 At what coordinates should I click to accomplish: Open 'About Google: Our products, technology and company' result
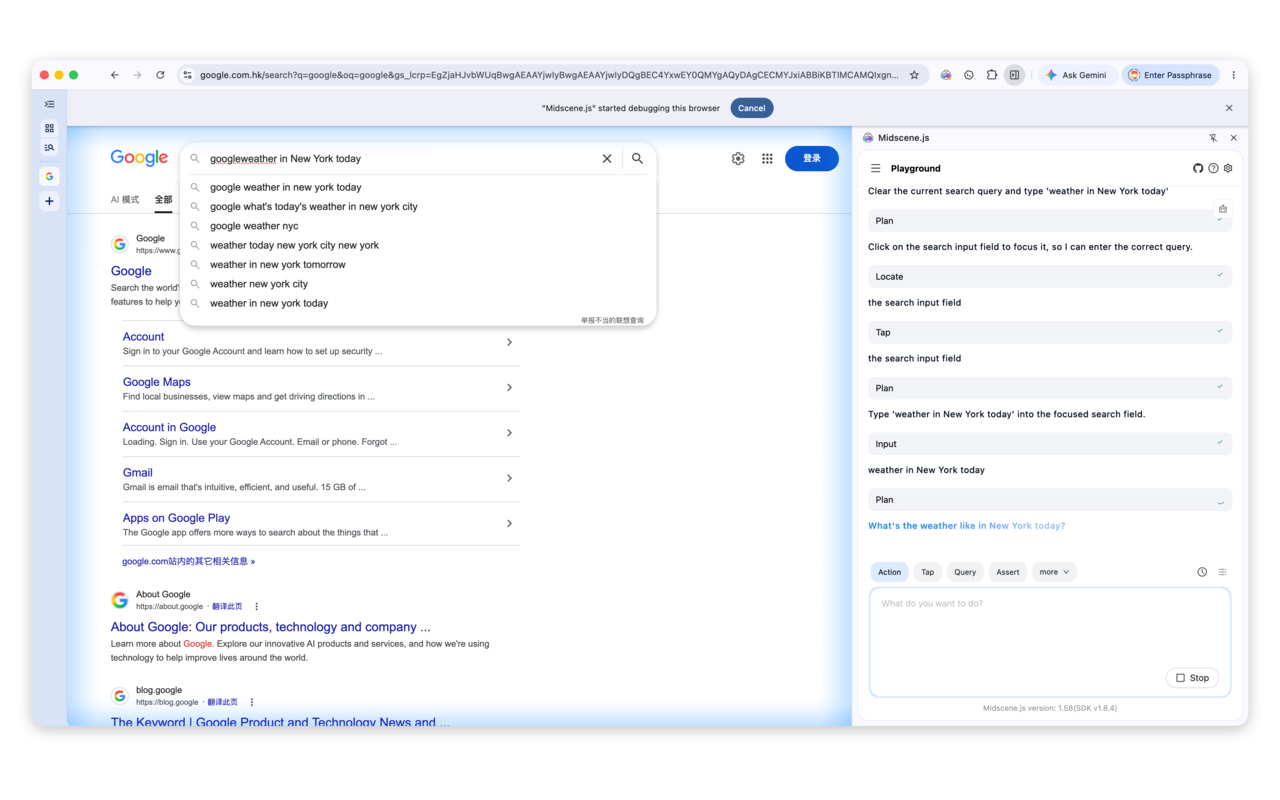(x=270, y=627)
